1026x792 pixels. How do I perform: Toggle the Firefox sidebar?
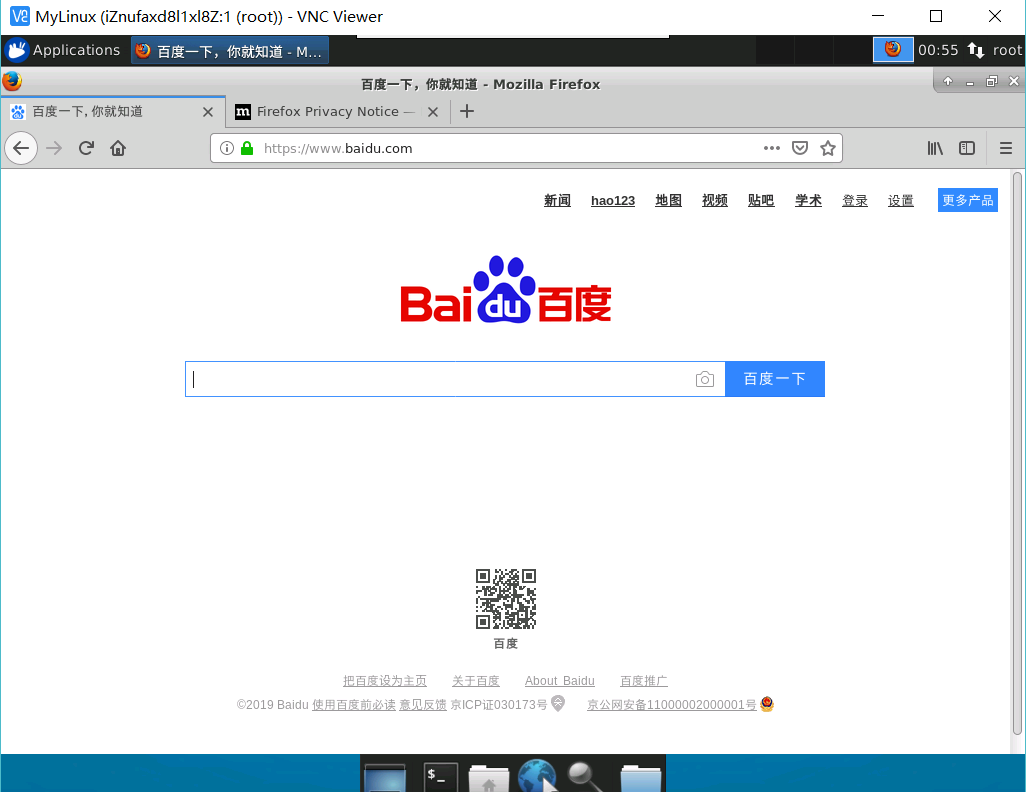click(x=966, y=147)
